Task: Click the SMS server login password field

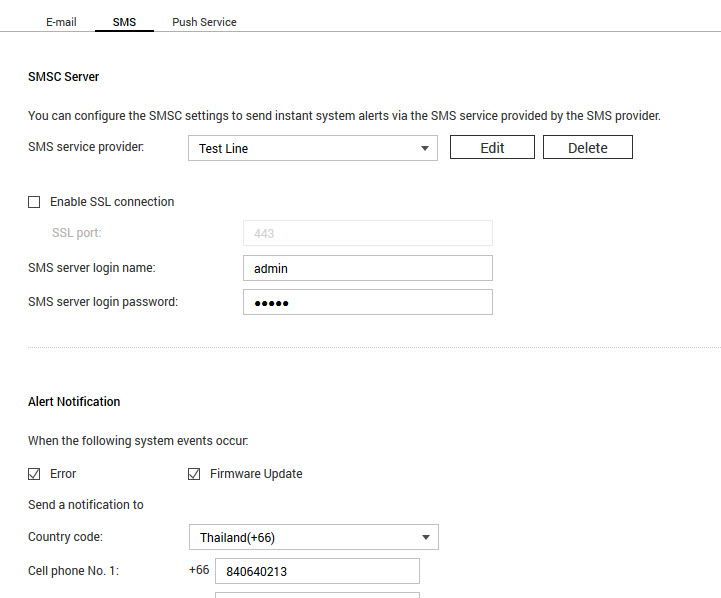Action: (368, 302)
